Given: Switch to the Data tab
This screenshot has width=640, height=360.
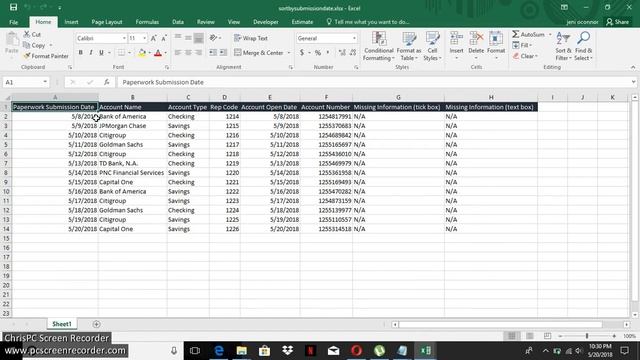Looking at the screenshot, I should pyautogui.click(x=178, y=22).
